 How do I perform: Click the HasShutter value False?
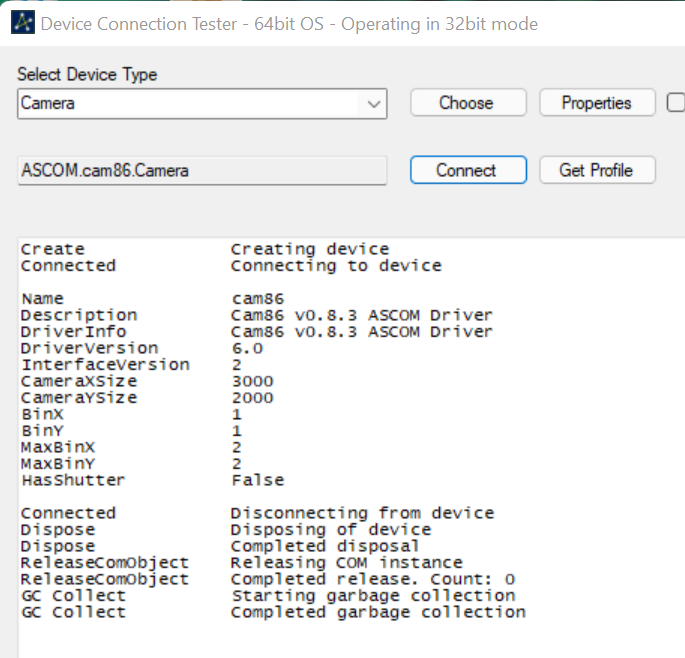tap(258, 480)
